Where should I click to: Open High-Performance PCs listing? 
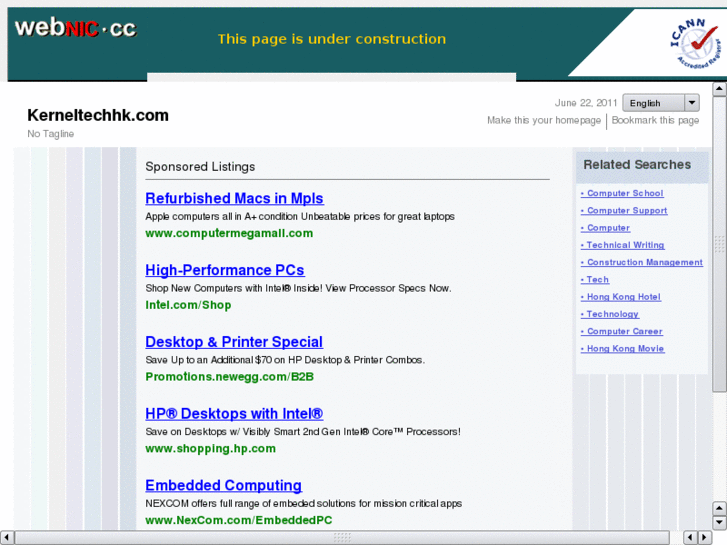click(225, 270)
